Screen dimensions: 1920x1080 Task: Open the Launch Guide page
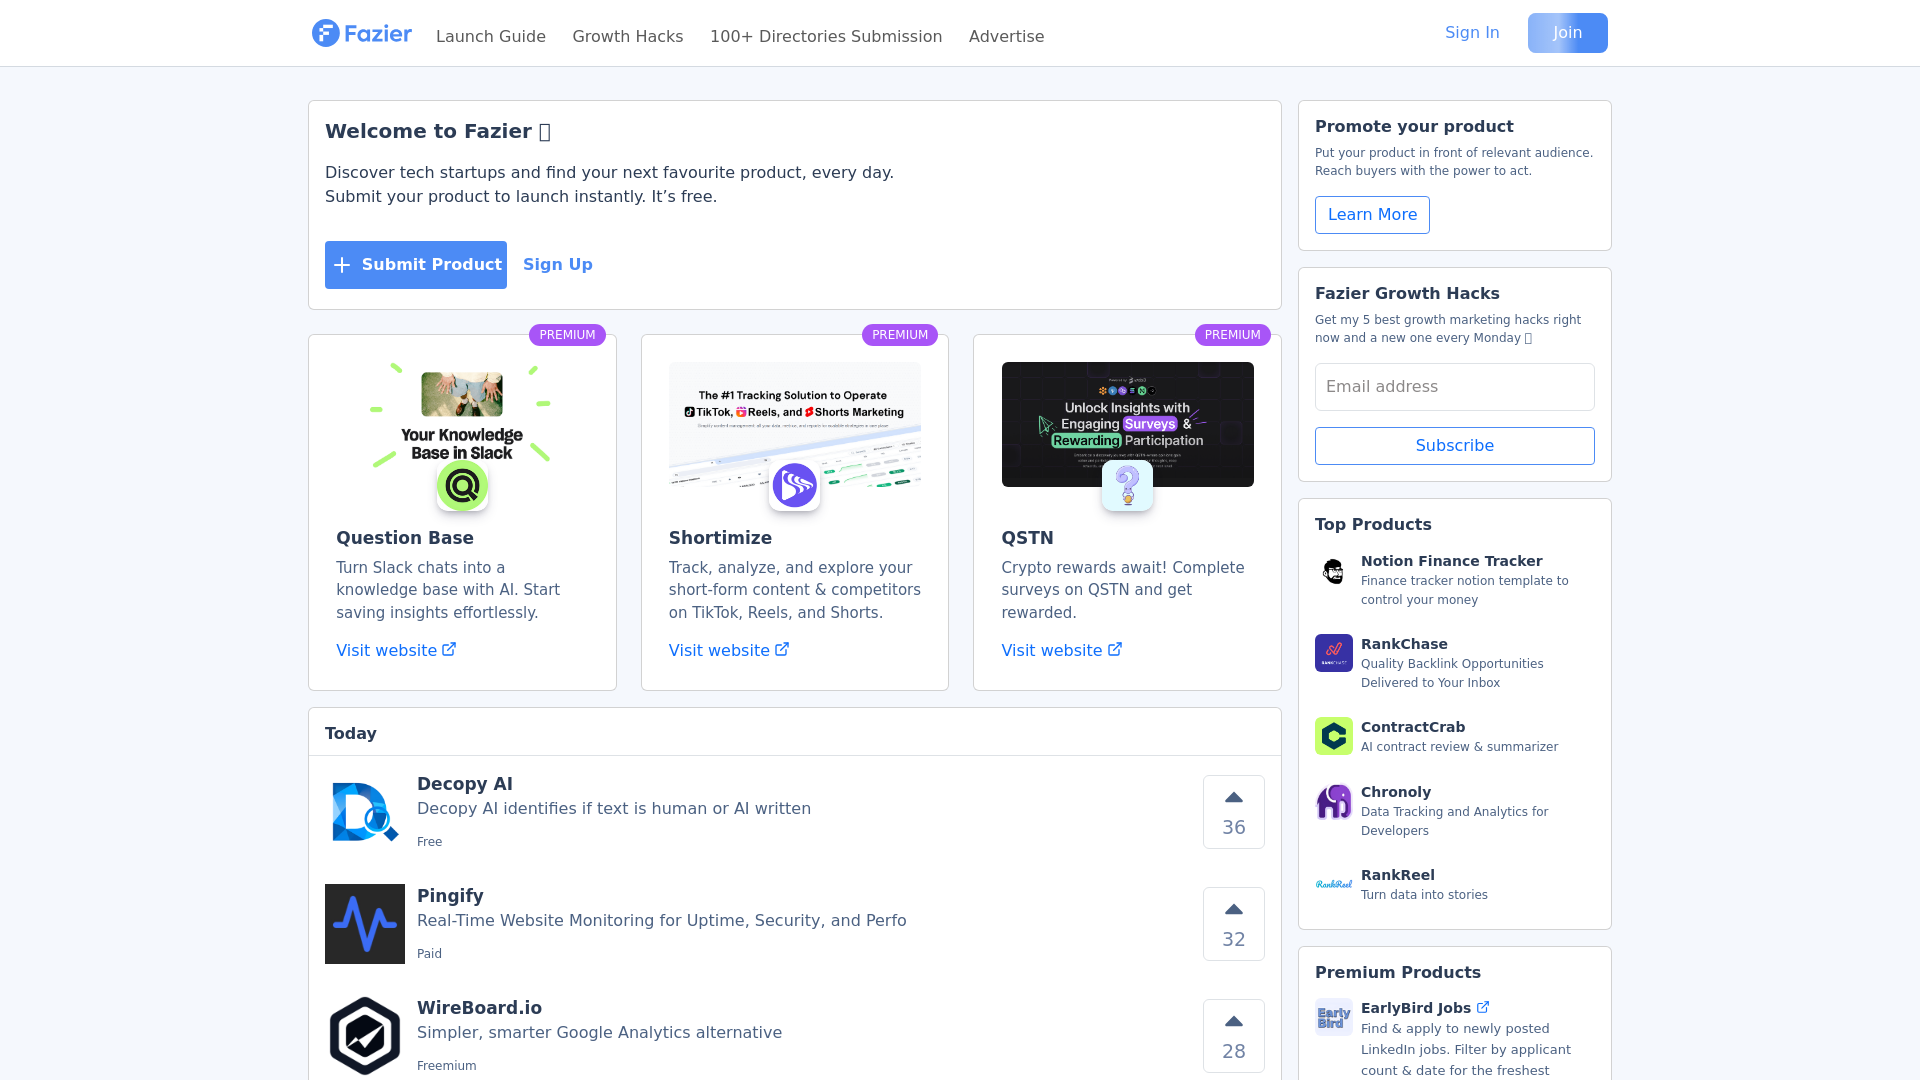click(x=491, y=36)
